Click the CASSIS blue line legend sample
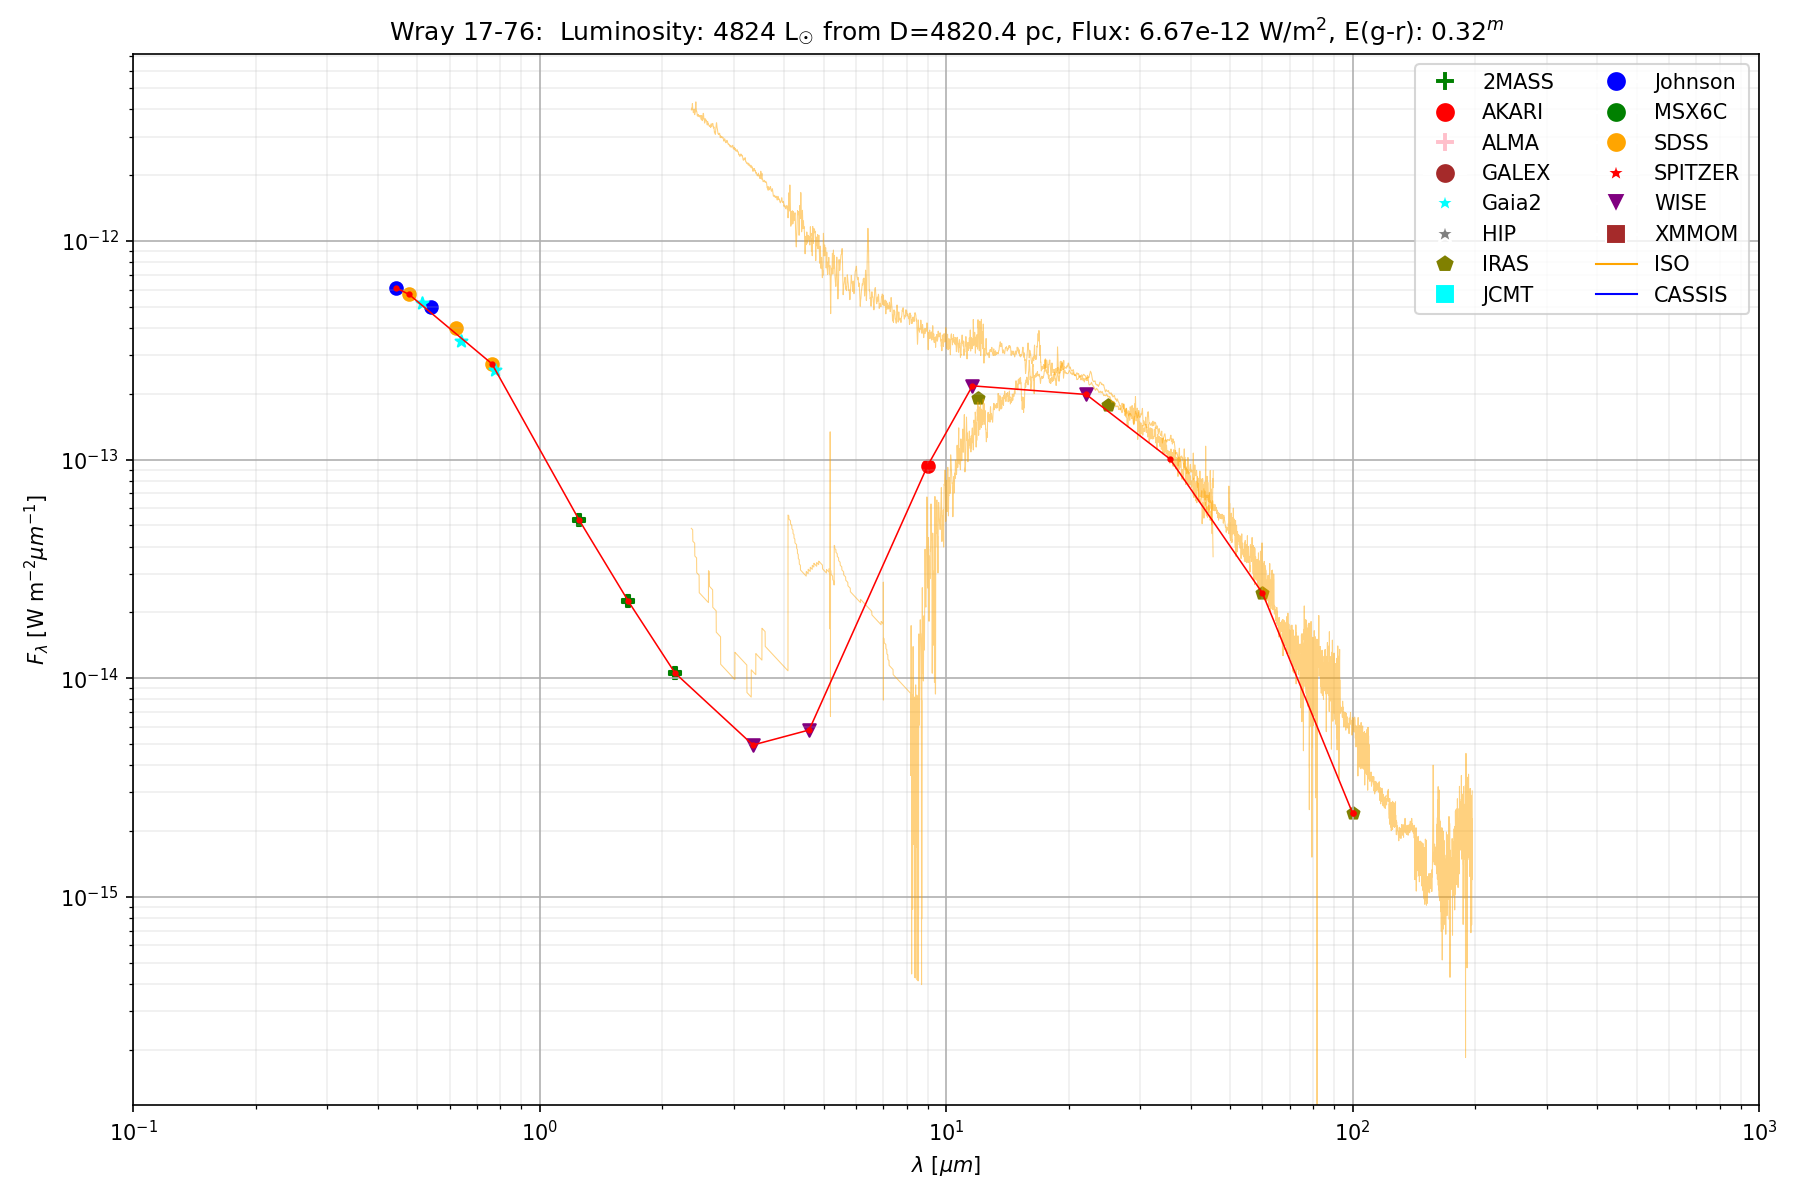This screenshot has height=1200, width=1800. click(x=1616, y=294)
